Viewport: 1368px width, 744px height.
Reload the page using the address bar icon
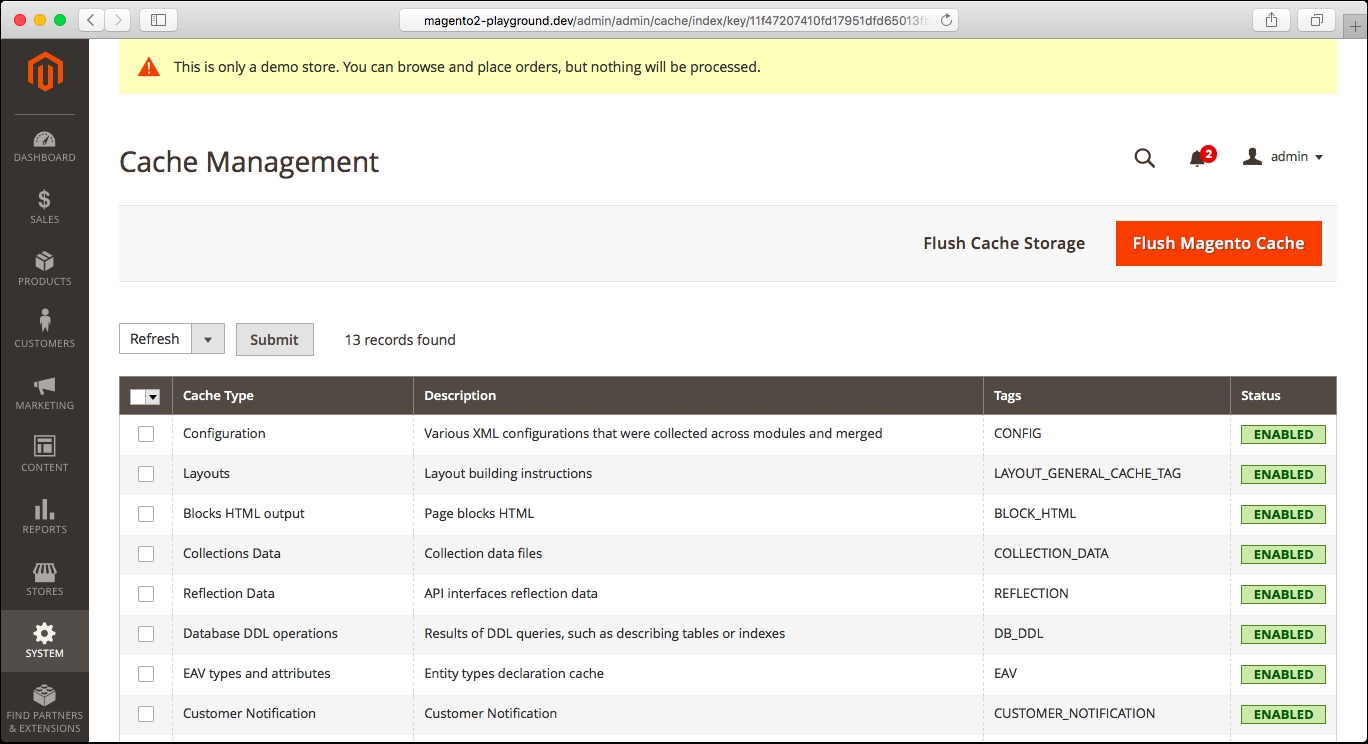[x=946, y=20]
